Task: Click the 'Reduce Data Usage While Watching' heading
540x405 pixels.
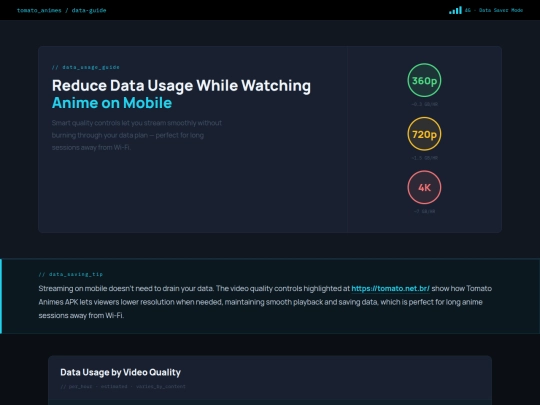Action: pyautogui.click(x=181, y=86)
